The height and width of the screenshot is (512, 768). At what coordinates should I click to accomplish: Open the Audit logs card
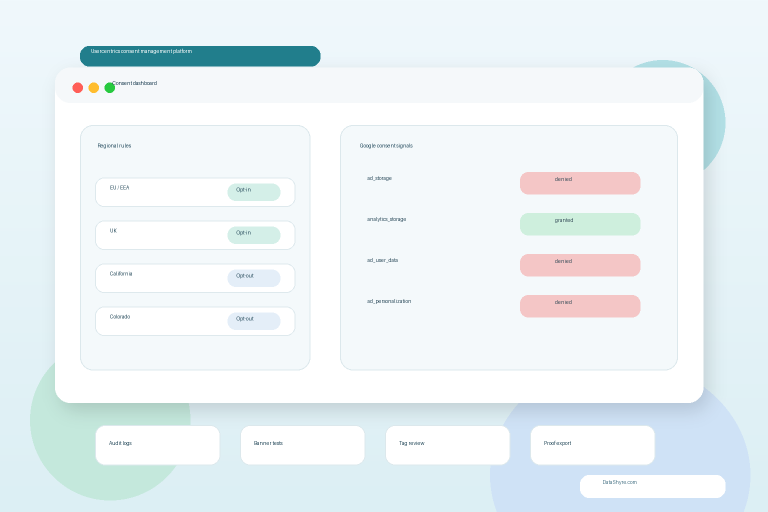click(x=157, y=445)
